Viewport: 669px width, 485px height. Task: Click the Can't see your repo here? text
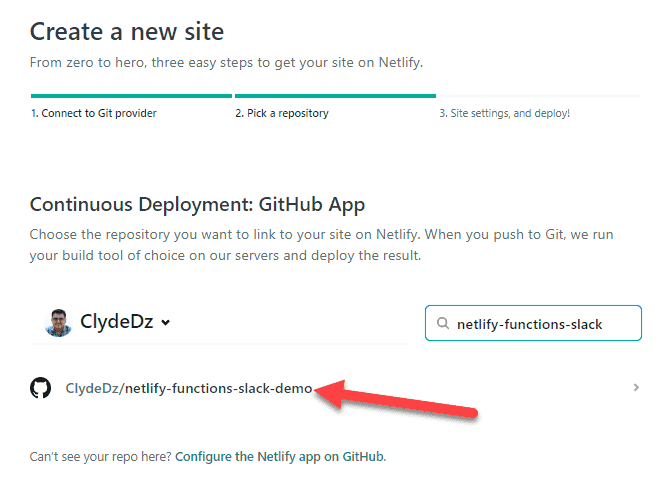(x=100, y=457)
